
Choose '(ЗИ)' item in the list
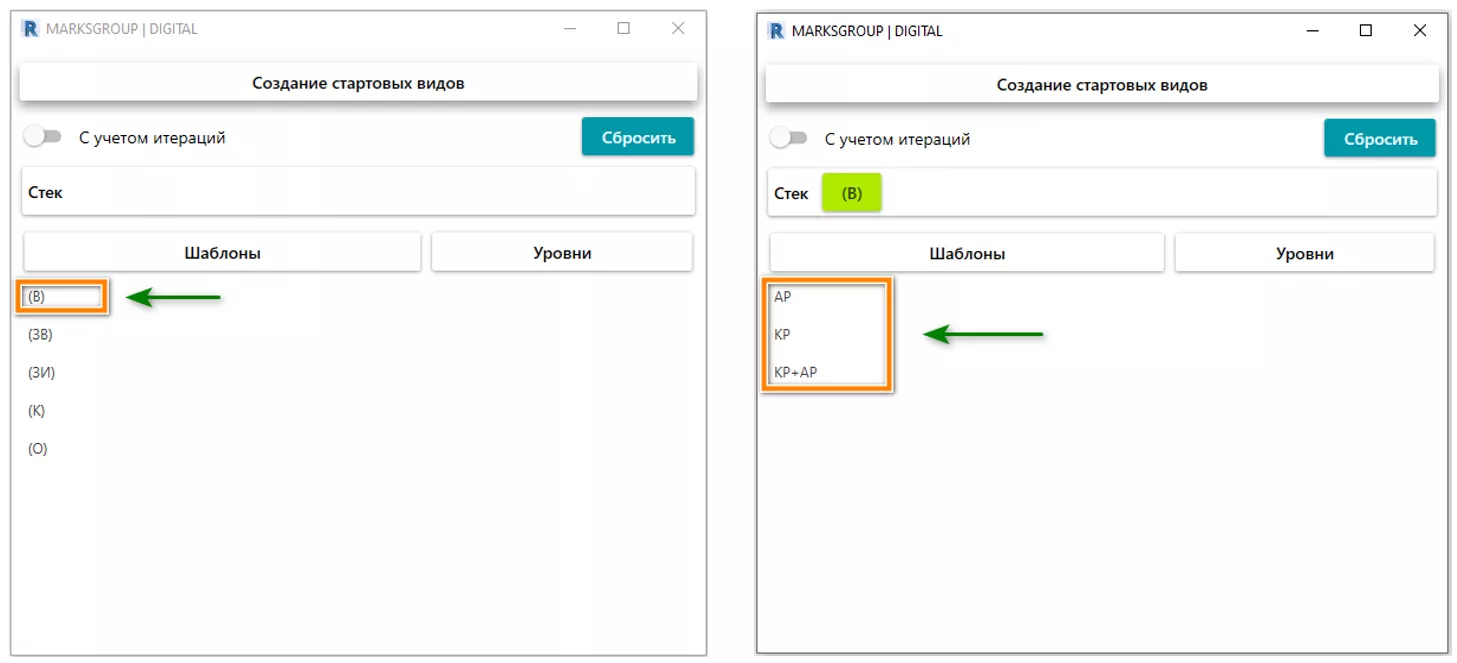[41, 373]
